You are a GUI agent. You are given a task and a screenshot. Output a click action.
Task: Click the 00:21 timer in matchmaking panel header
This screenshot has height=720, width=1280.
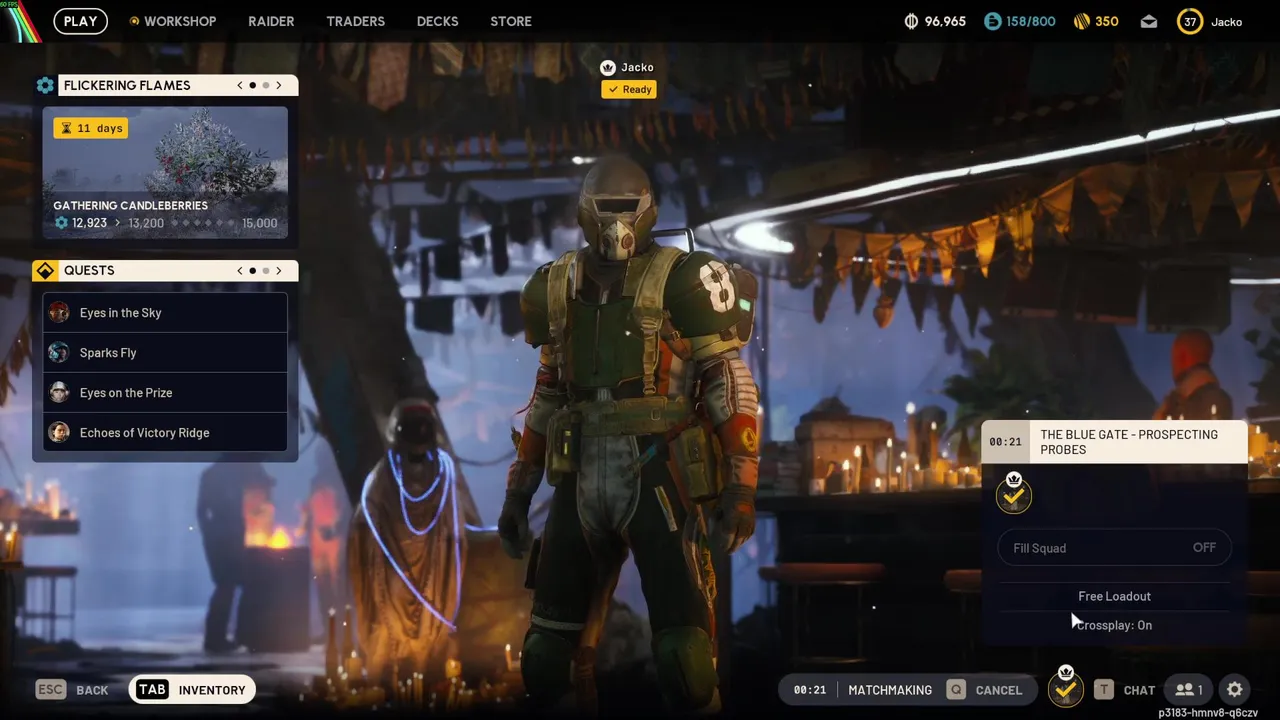pyautogui.click(x=1005, y=442)
